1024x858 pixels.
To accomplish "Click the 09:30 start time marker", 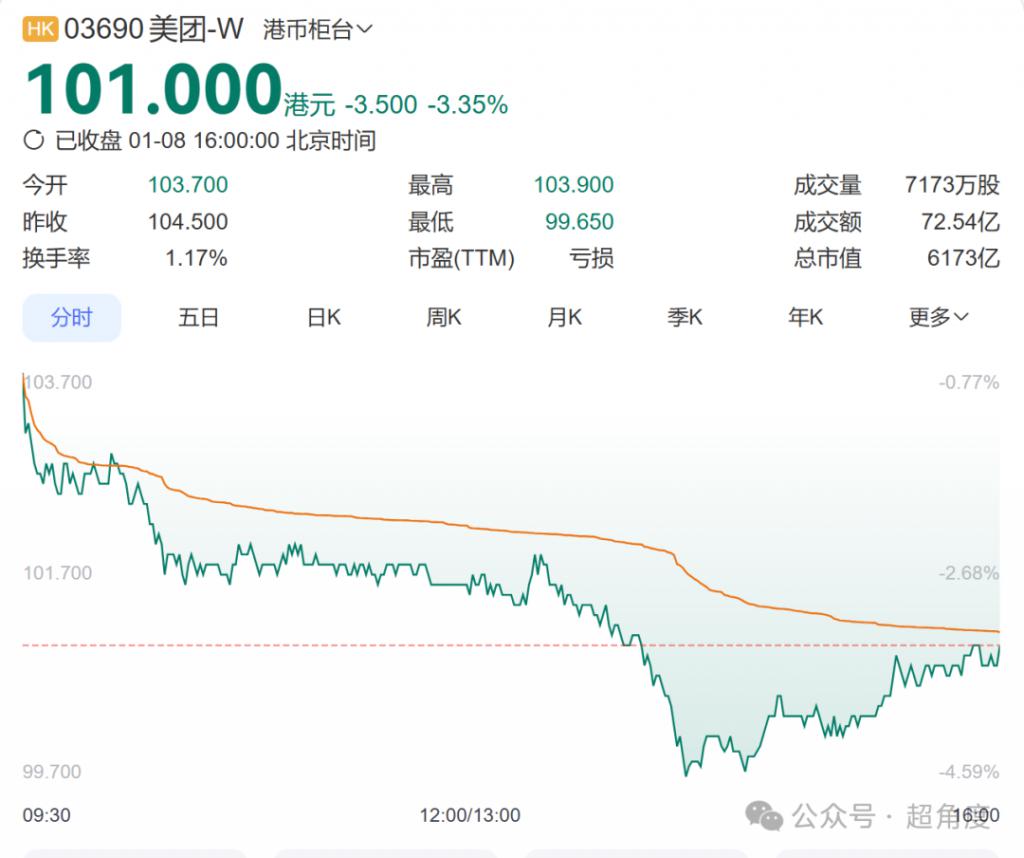I will coord(47,815).
